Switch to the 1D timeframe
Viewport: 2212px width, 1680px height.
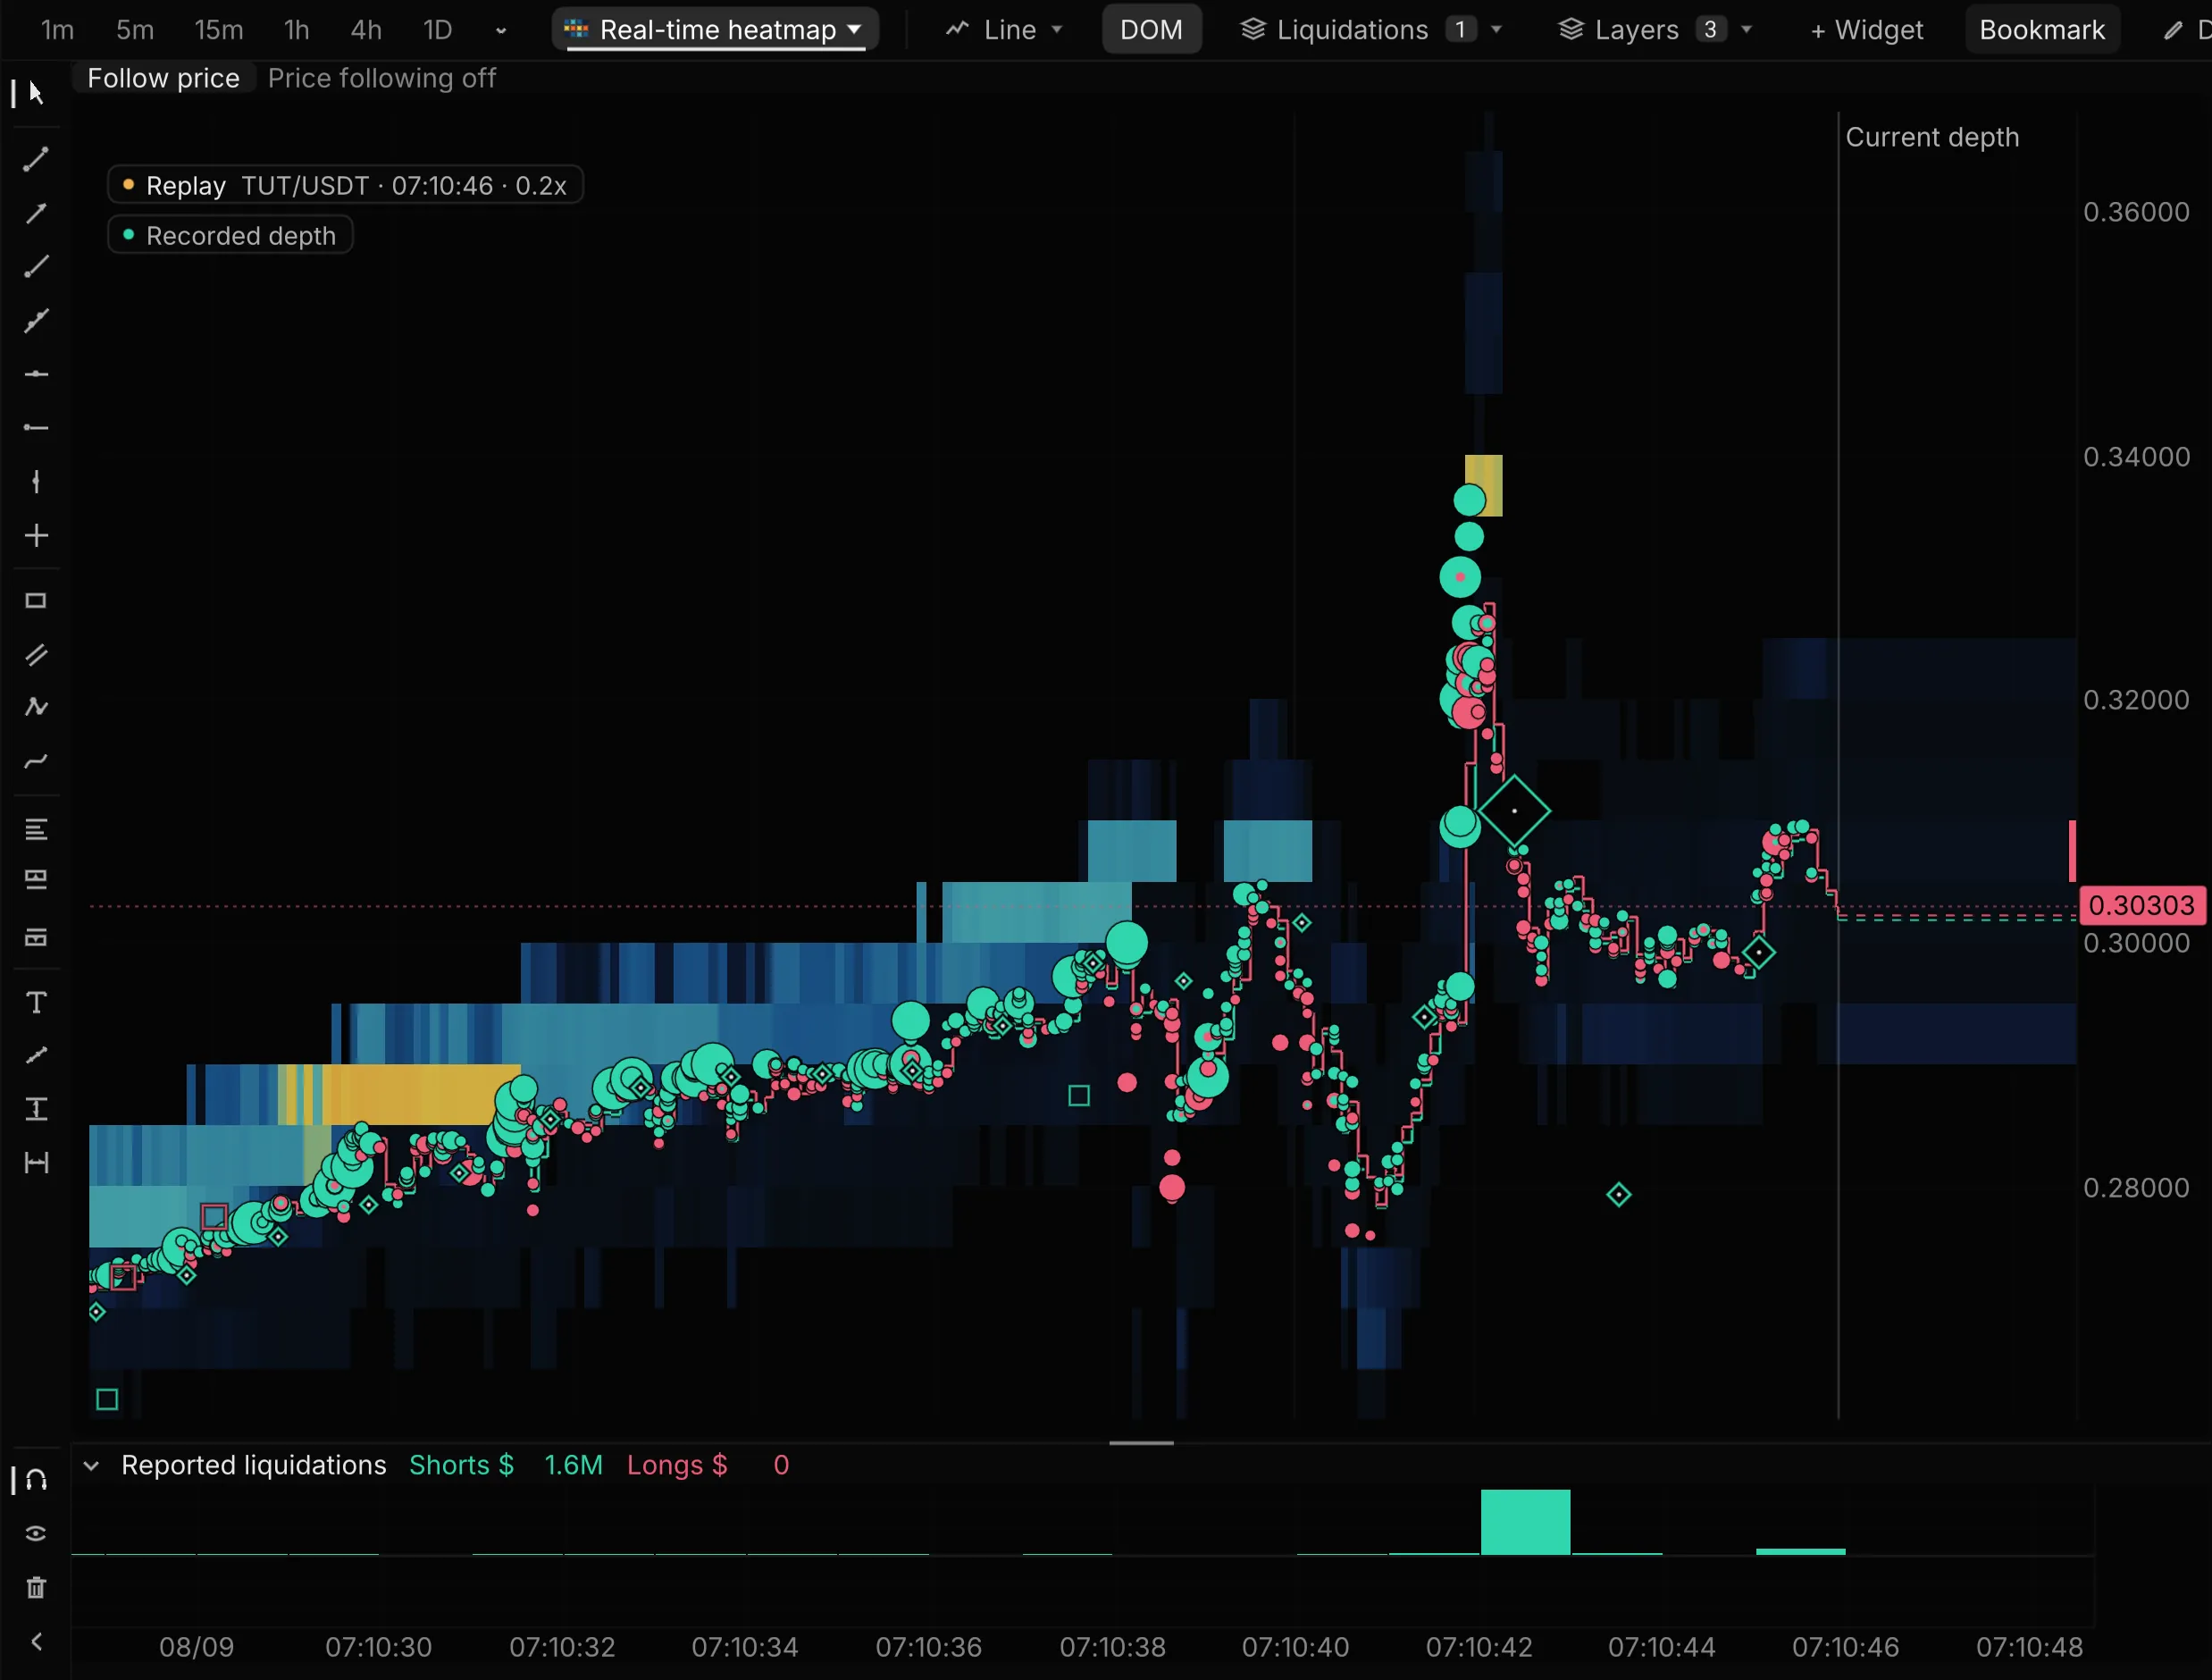(x=437, y=30)
